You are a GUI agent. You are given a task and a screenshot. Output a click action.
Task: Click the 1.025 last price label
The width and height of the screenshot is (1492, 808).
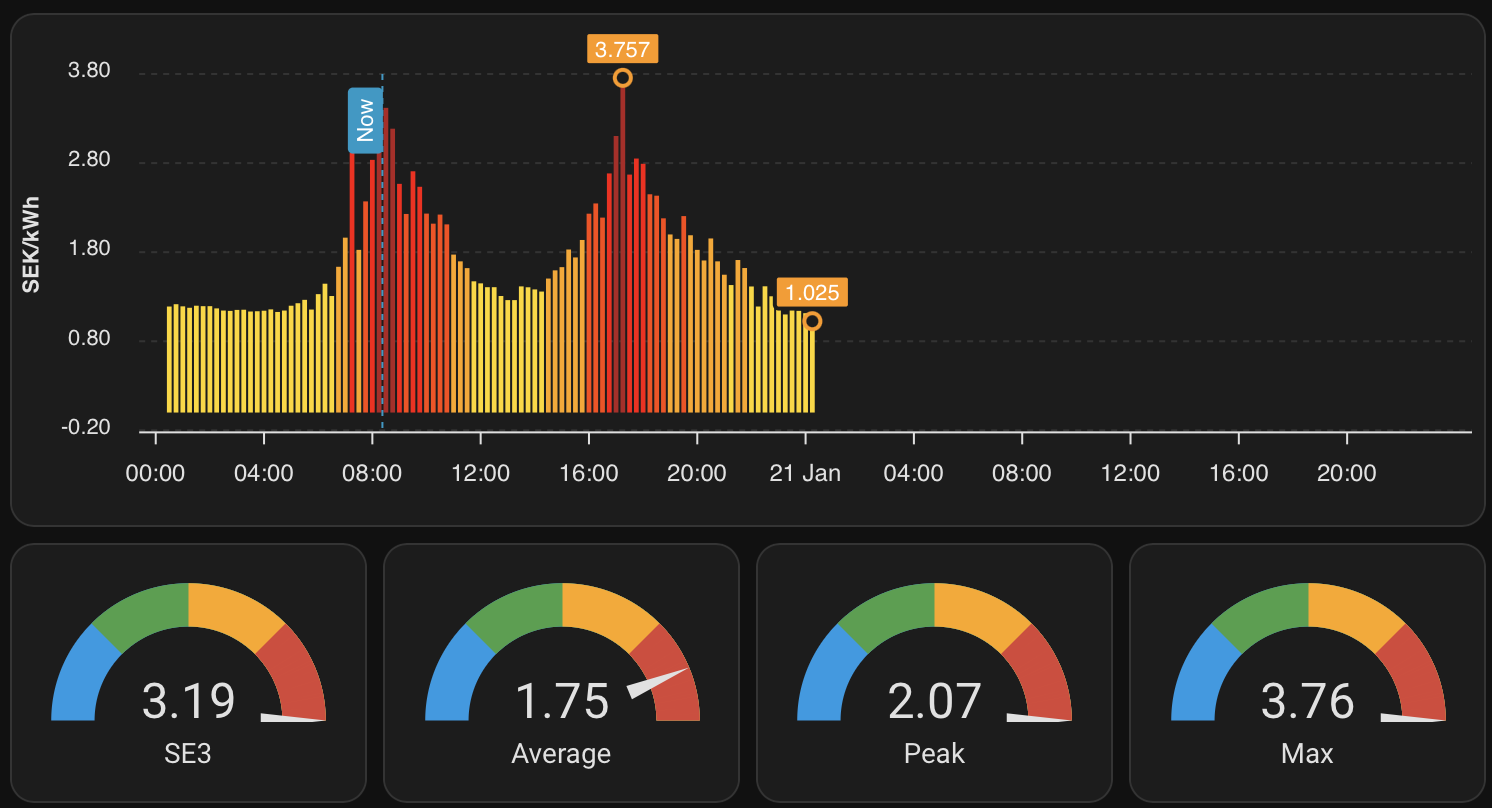click(812, 293)
